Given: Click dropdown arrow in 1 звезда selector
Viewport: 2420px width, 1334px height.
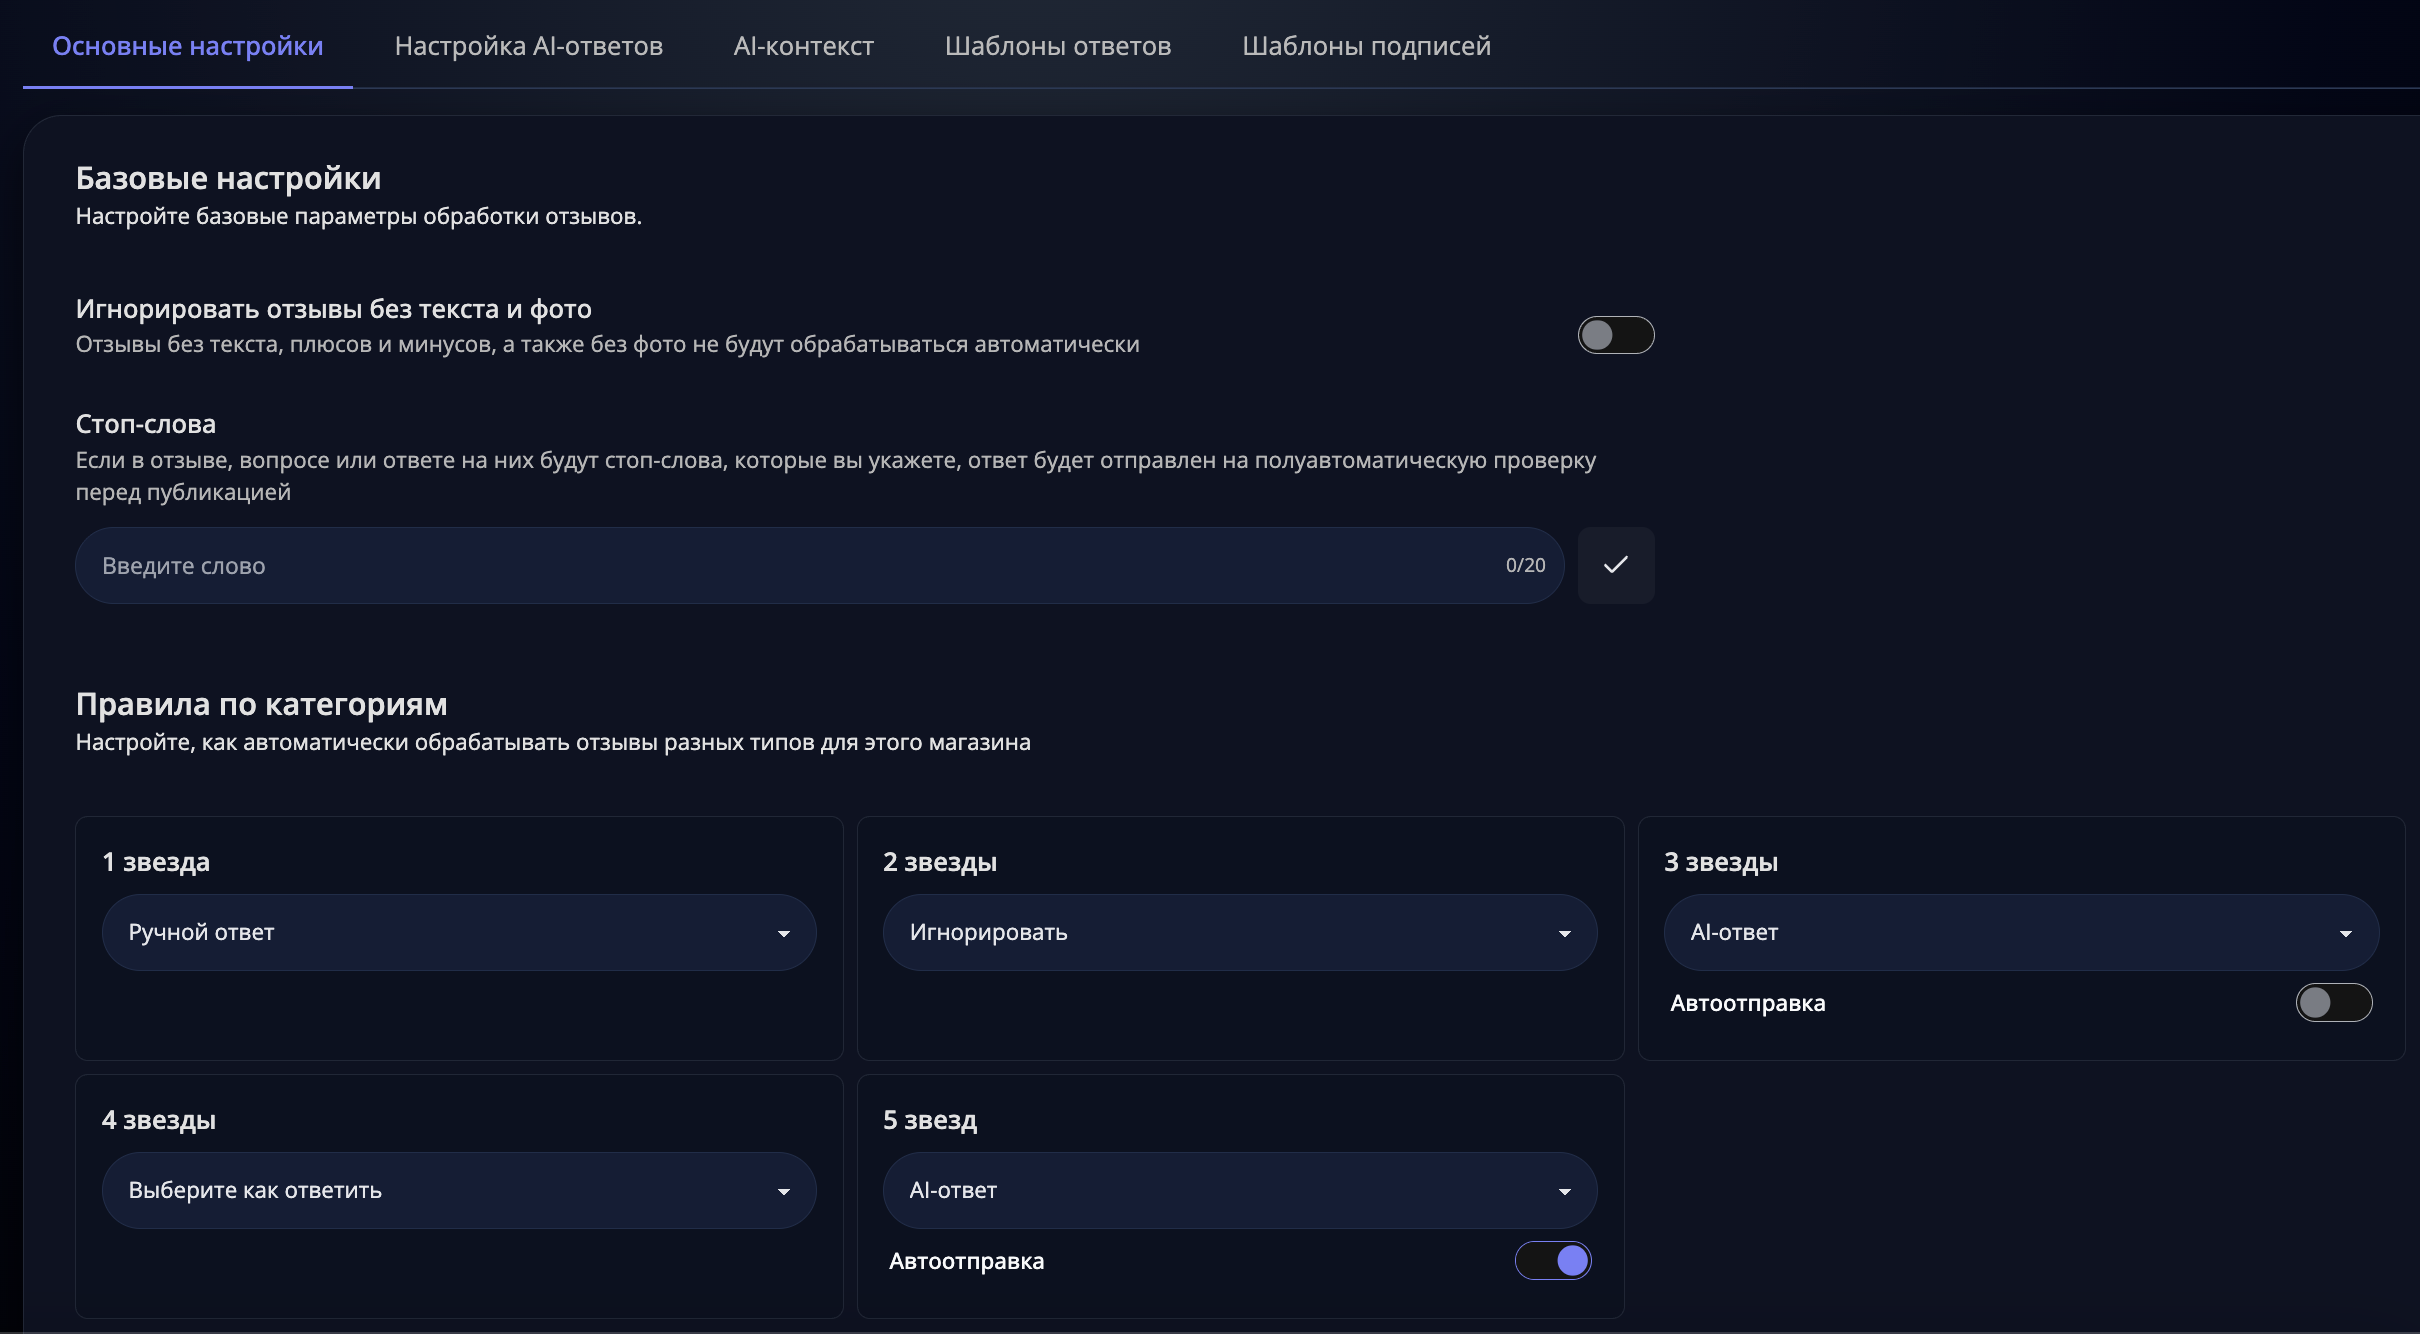Looking at the screenshot, I should (x=783, y=933).
